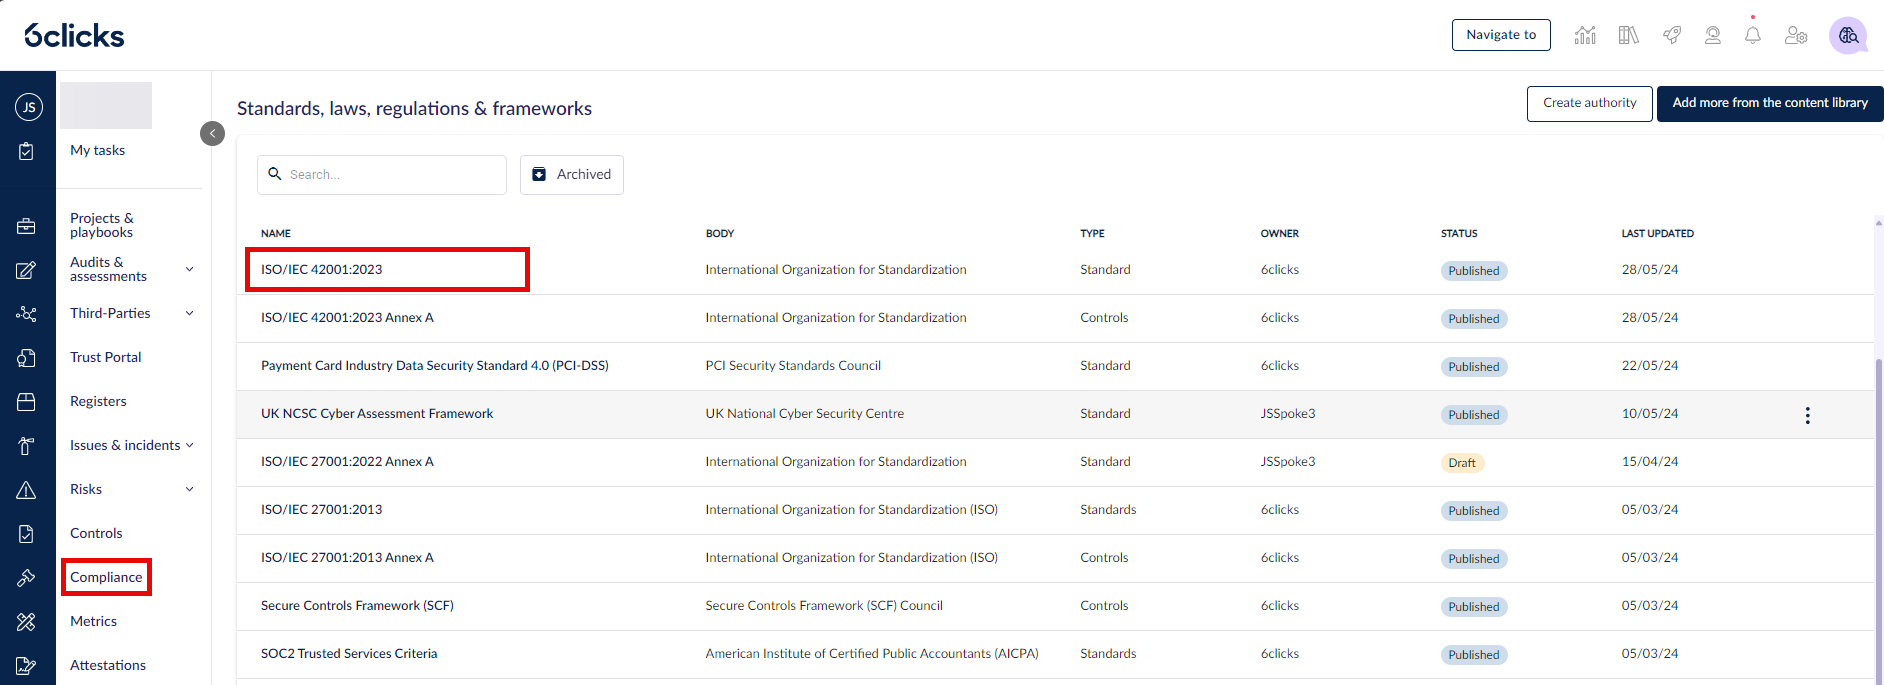Click the JS user avatar in sidebar
This screenshot has height=685, width=1884.
point(28,107)
